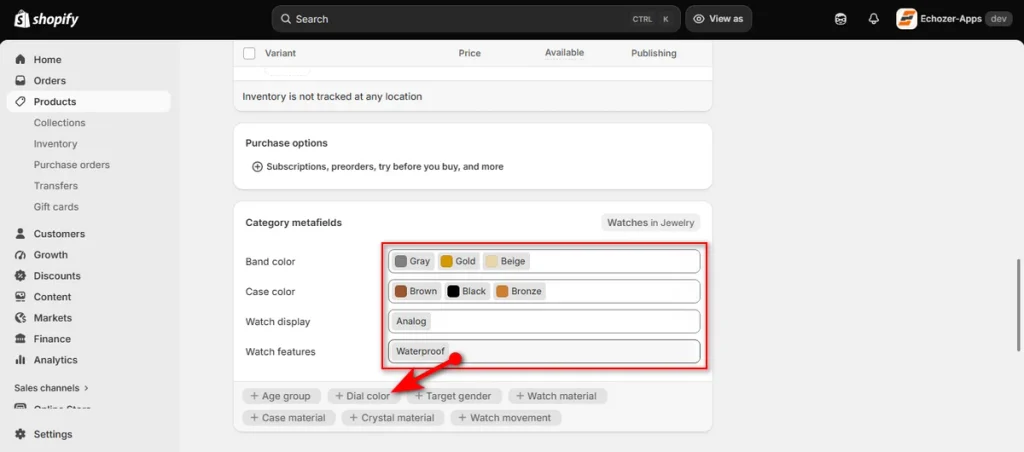1024x452 pixels.
Task: Click the Customers person icon
Action: (x=20, y=233)
